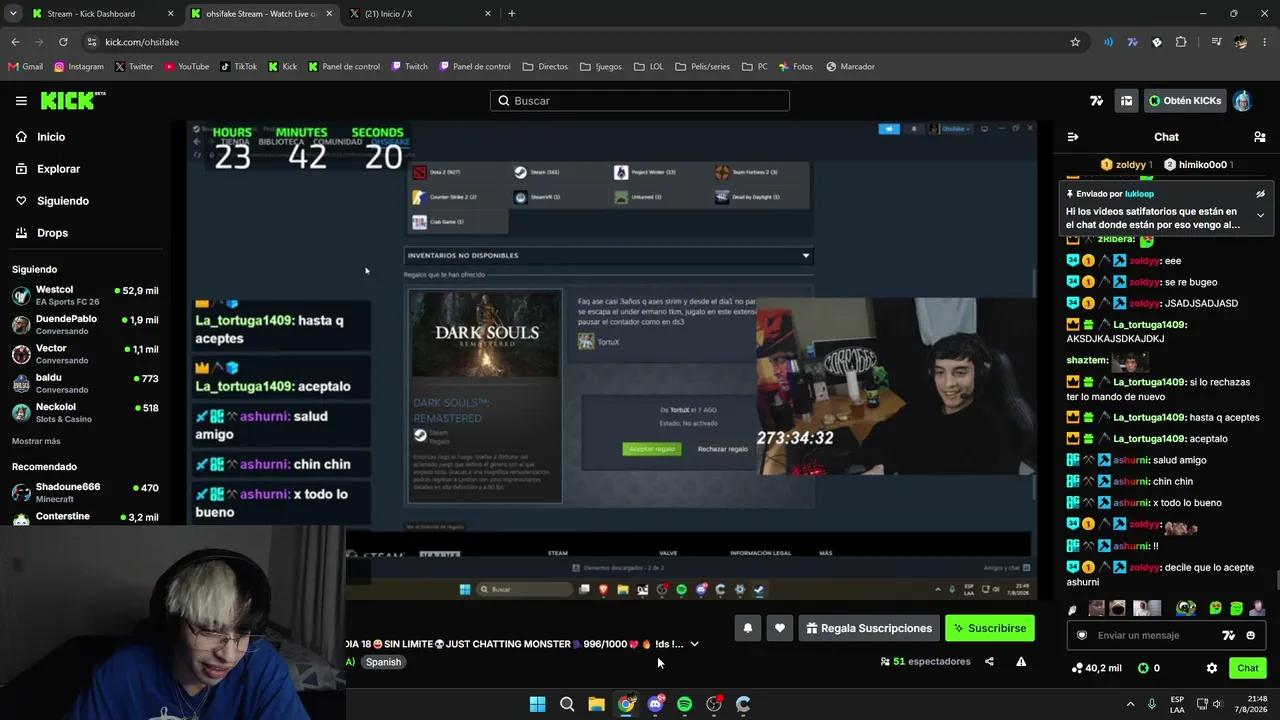The width and height of the screenshot is (1280, 720).
Task: Click the 51 espectadores viewer count
Action: pos(925,661)
